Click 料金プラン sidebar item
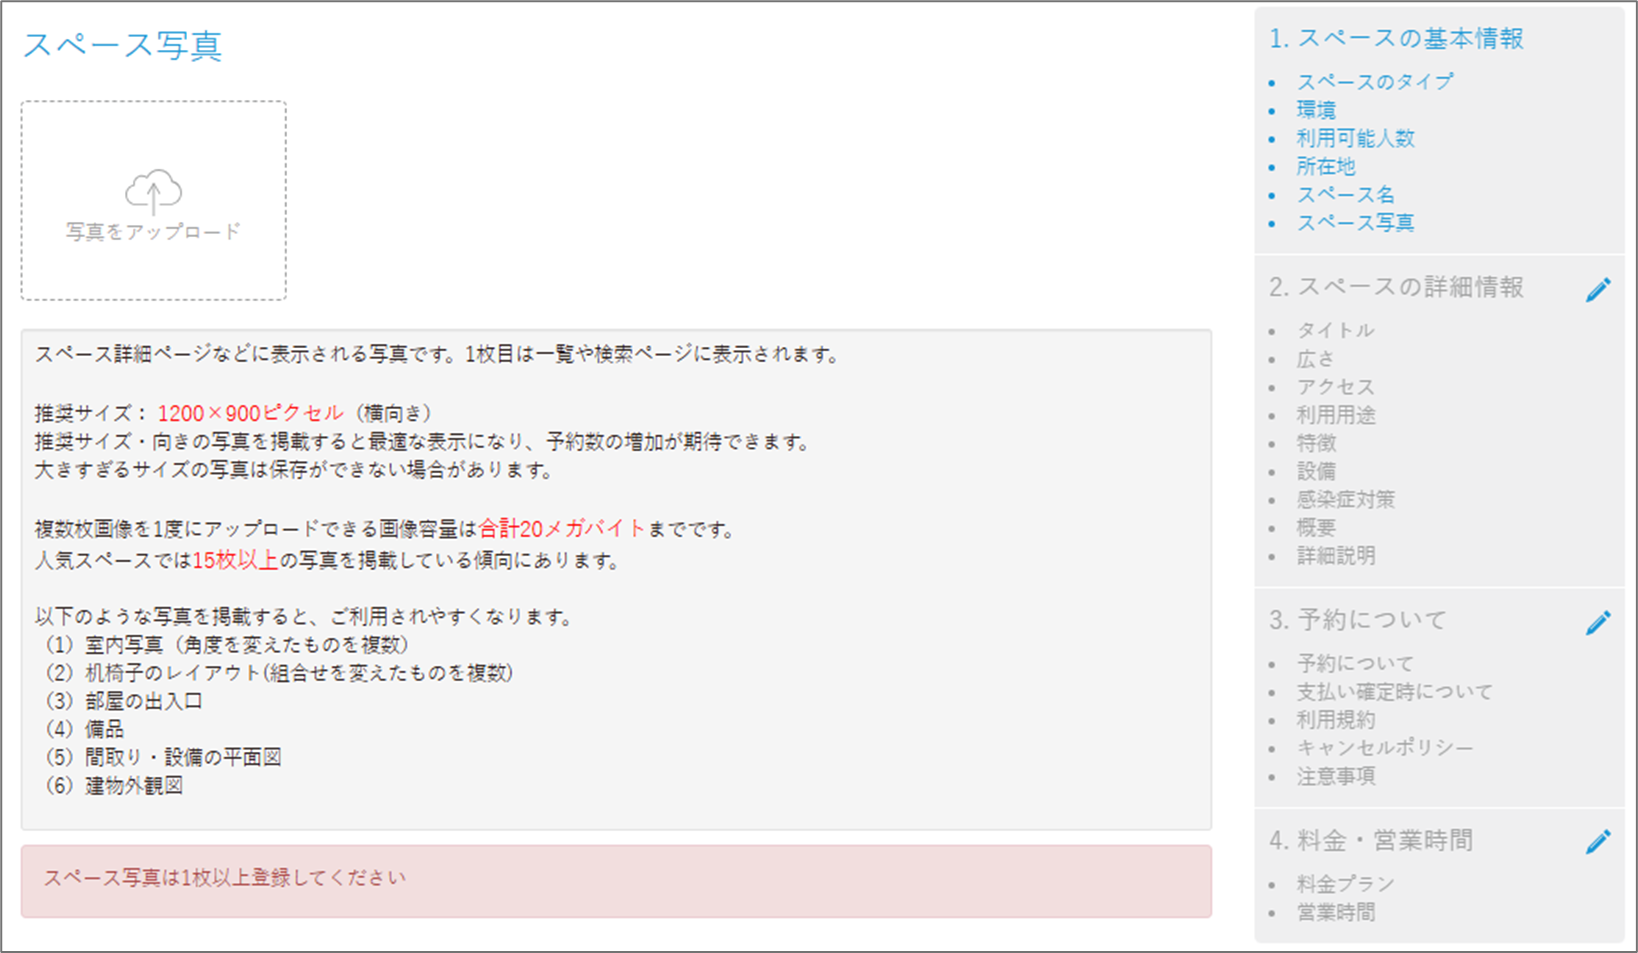 [1345, 884]
